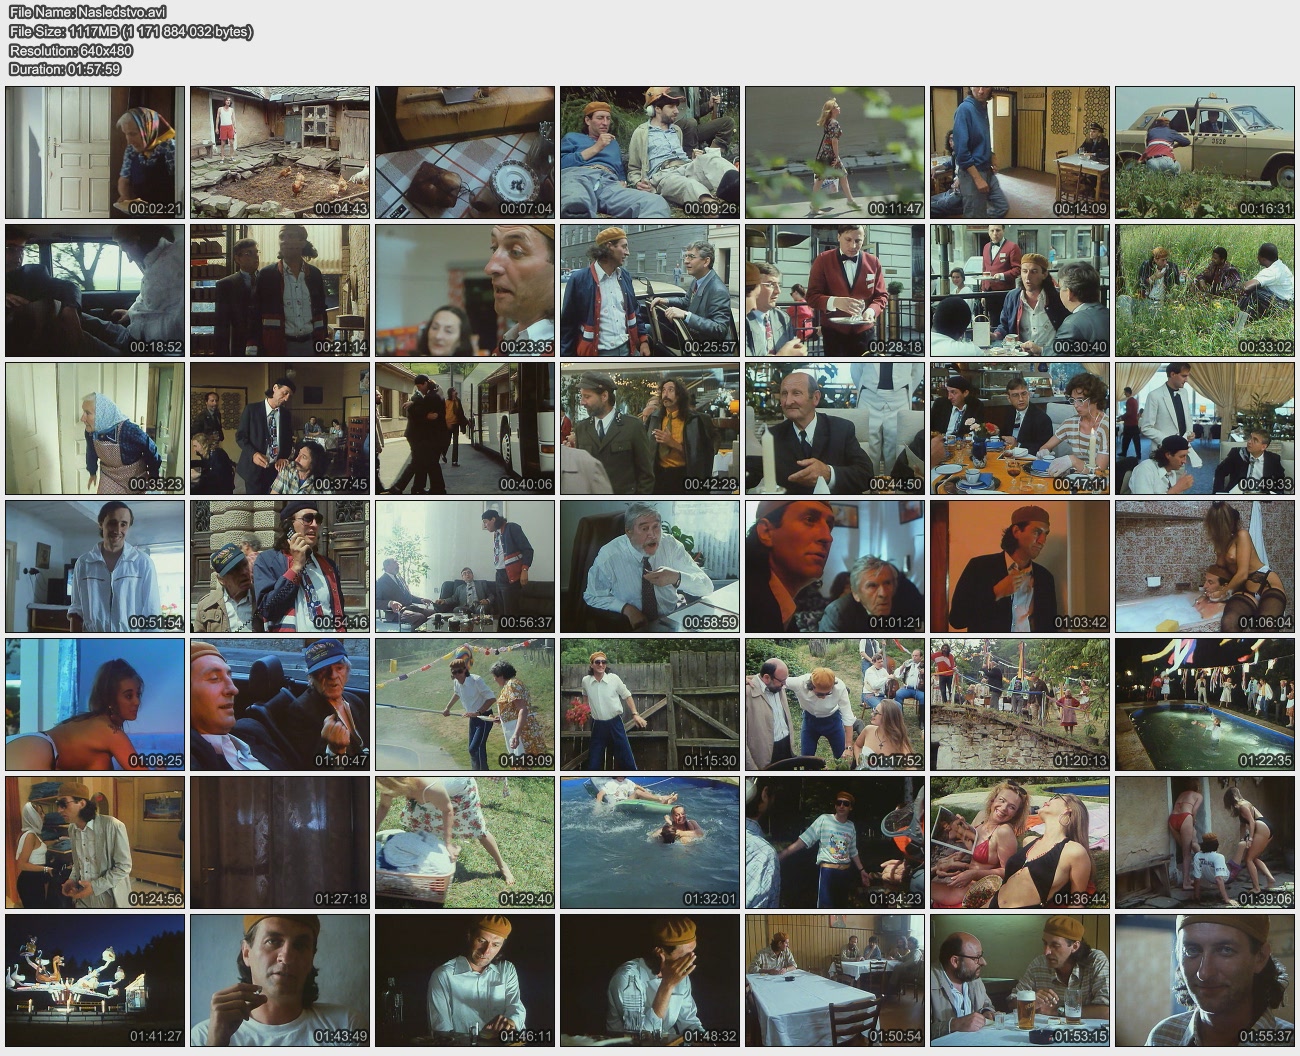Image resolution: width=1300 pixels, height=1056 pixels.
Task: Select the chicken yard frame at 00:04:43
Action: (x=280, y=152)
